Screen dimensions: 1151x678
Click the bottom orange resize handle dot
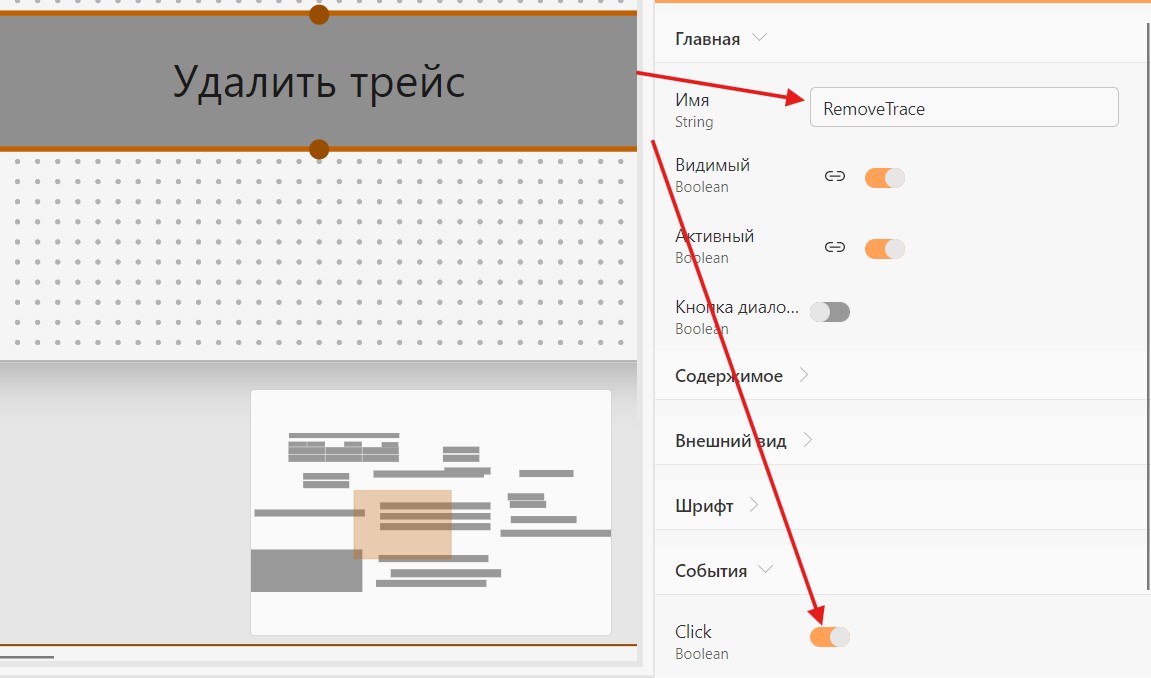coord(319,150)
